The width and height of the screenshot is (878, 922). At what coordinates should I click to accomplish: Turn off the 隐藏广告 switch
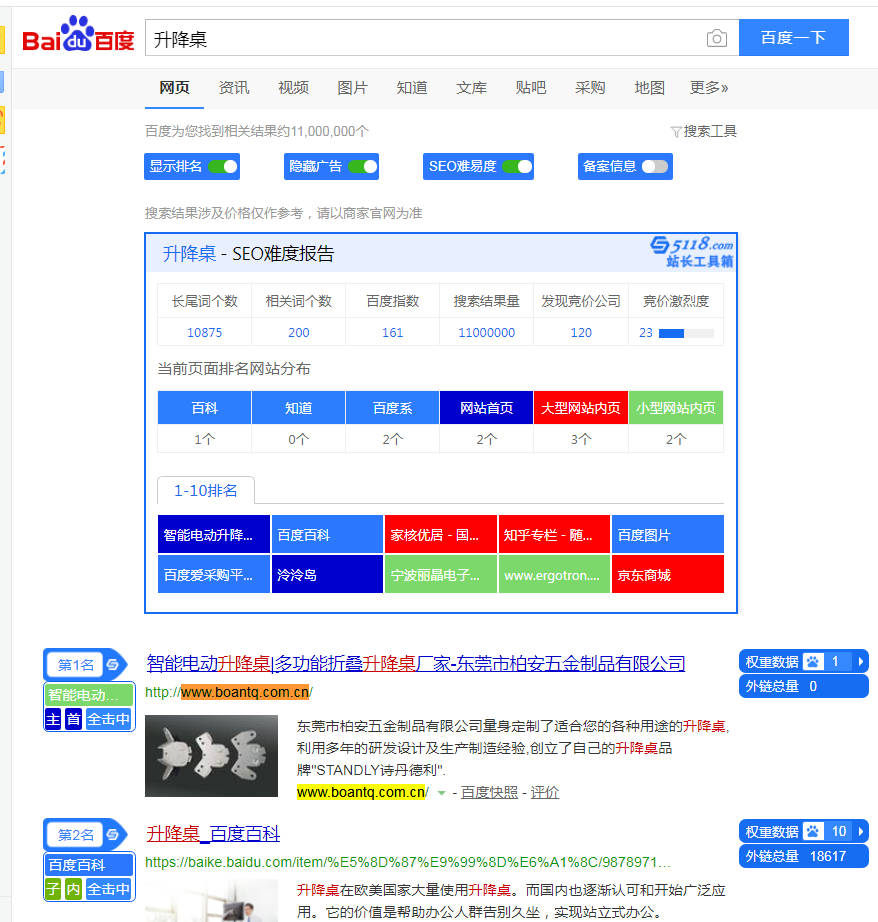[362, 166]
